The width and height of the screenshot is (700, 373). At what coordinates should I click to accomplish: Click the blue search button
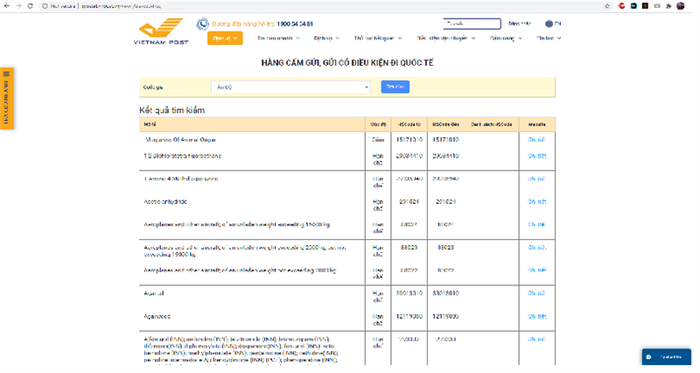[x=395, y=87]
